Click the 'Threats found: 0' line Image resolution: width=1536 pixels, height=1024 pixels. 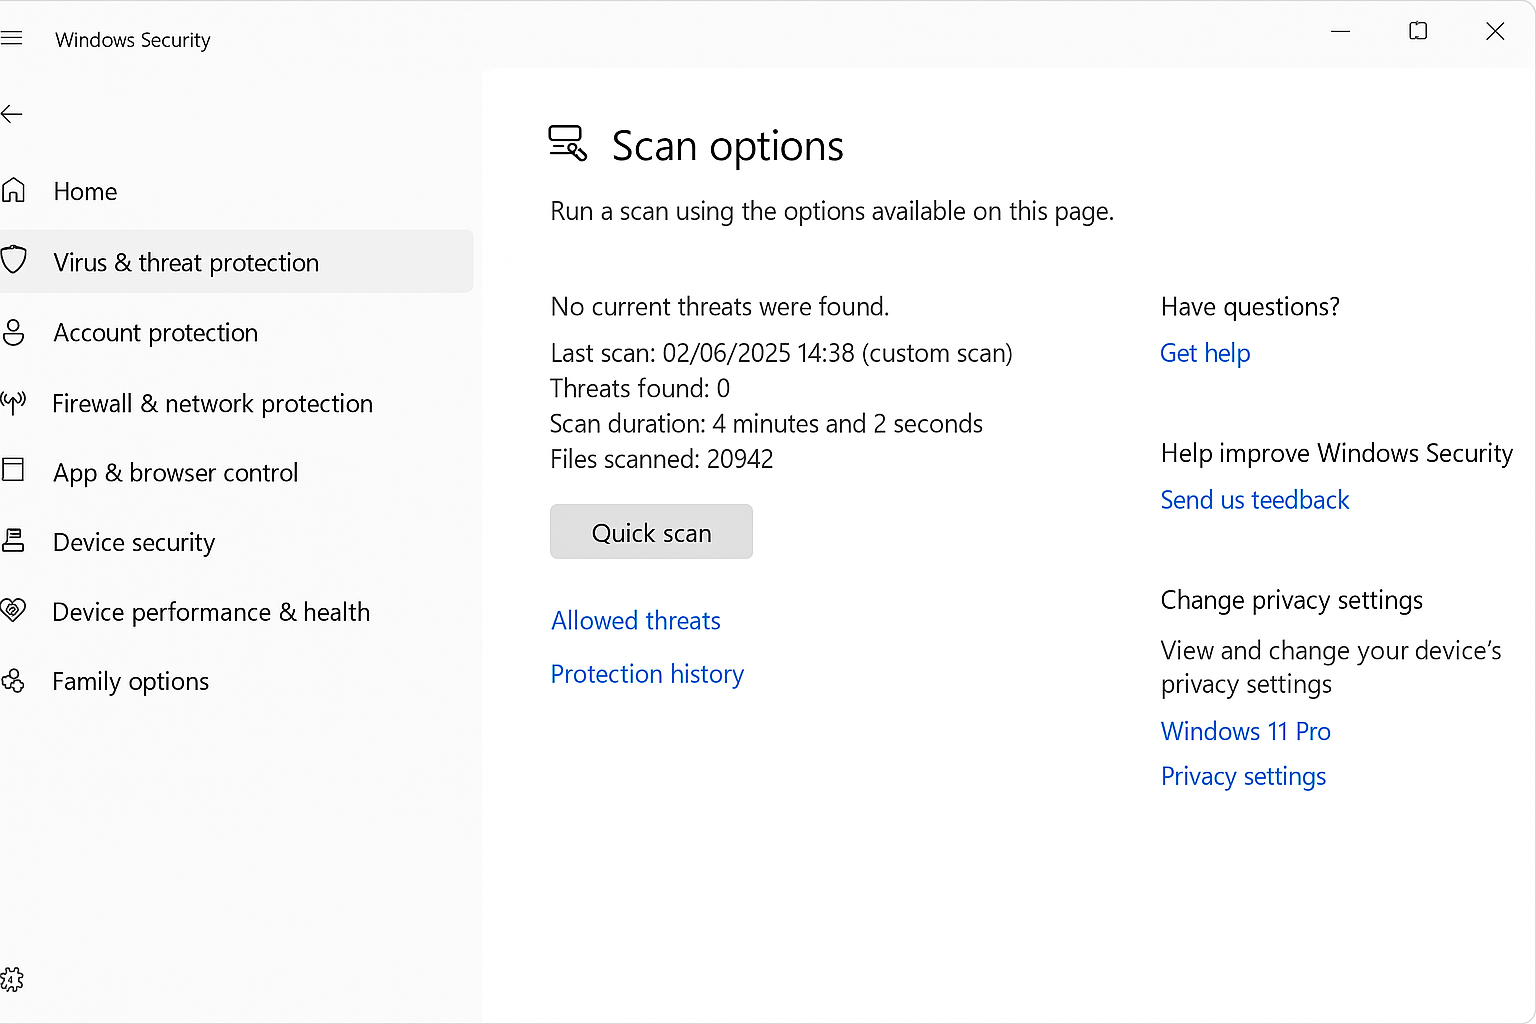[x=640, y=388]
